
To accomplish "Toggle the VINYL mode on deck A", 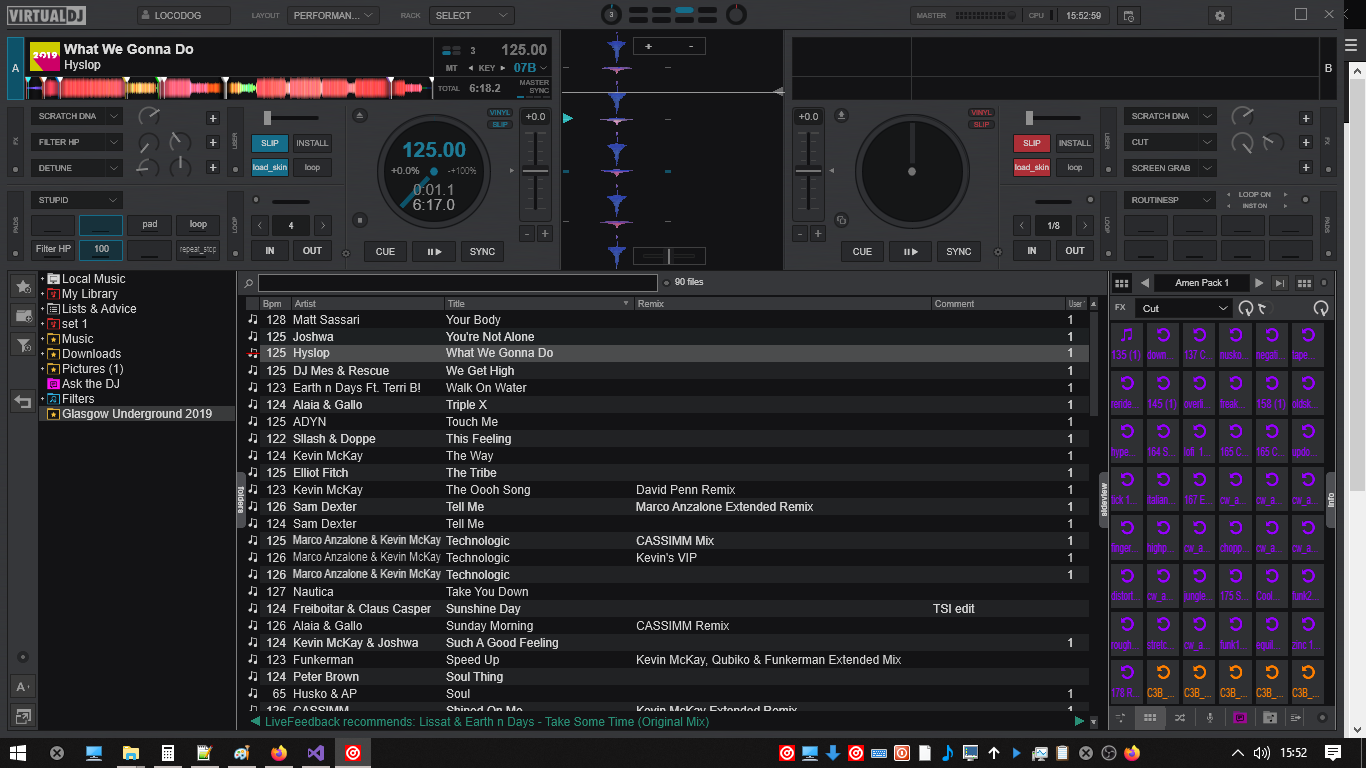I will click(x=500, y=113).
